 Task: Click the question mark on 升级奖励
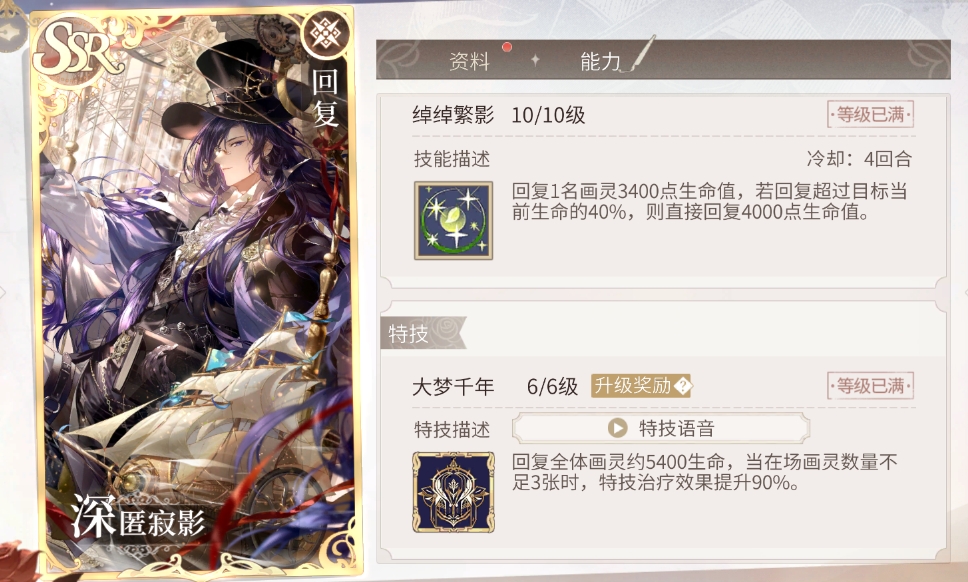pyautogui.click(x=682, y=386)
